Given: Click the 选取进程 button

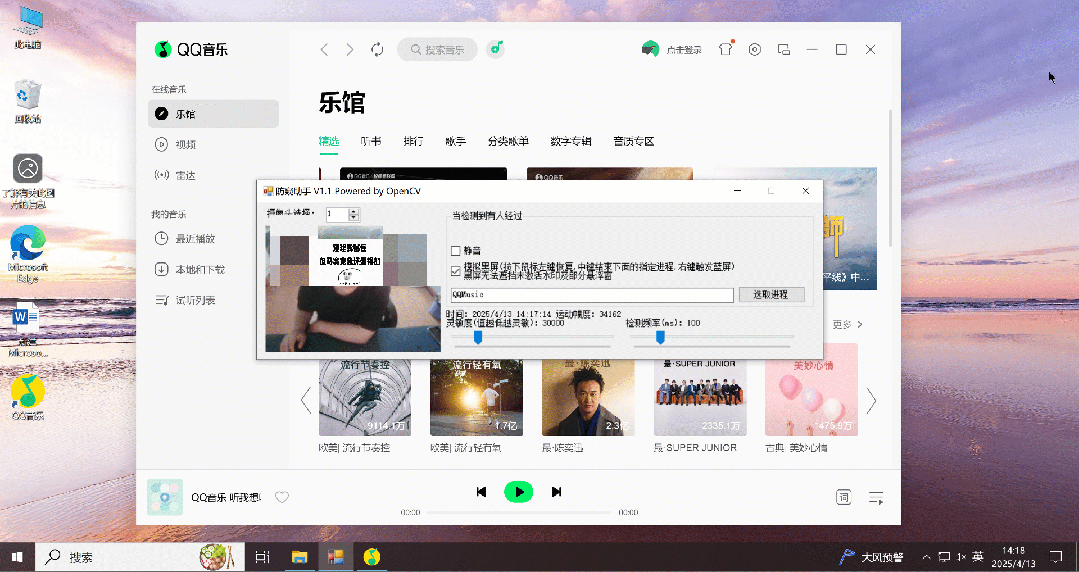Looking at the screenshot, I should click(x=771, y=295).
